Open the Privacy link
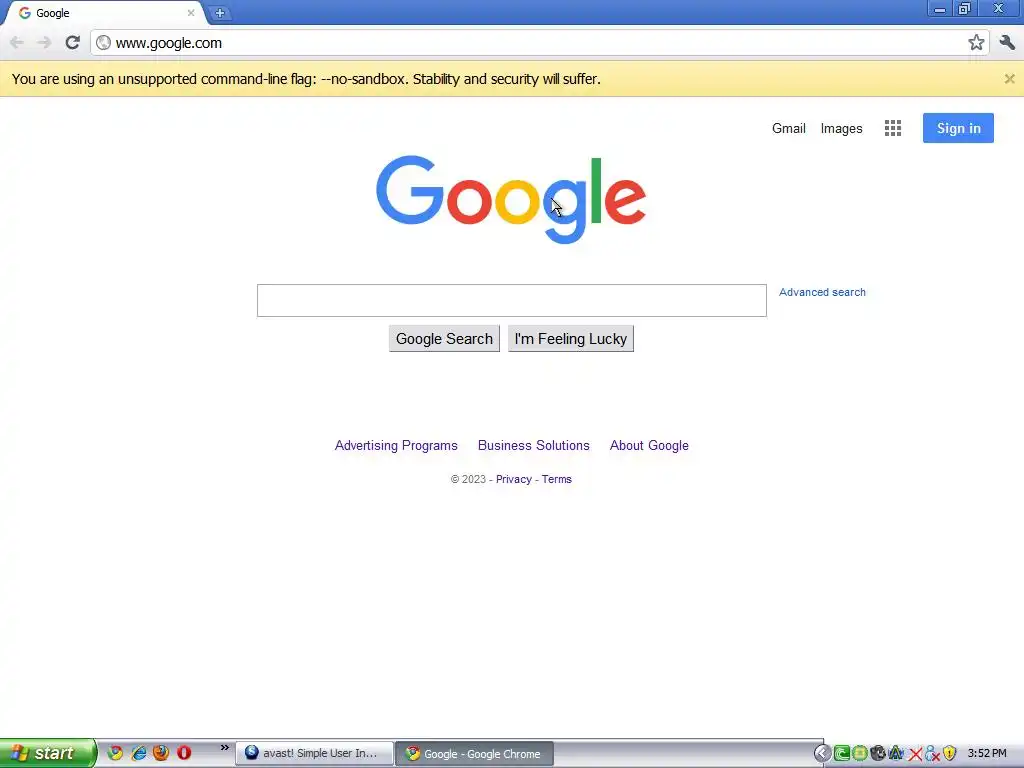The height and width of the screenshot is (768, 1024). click(513, 479)
